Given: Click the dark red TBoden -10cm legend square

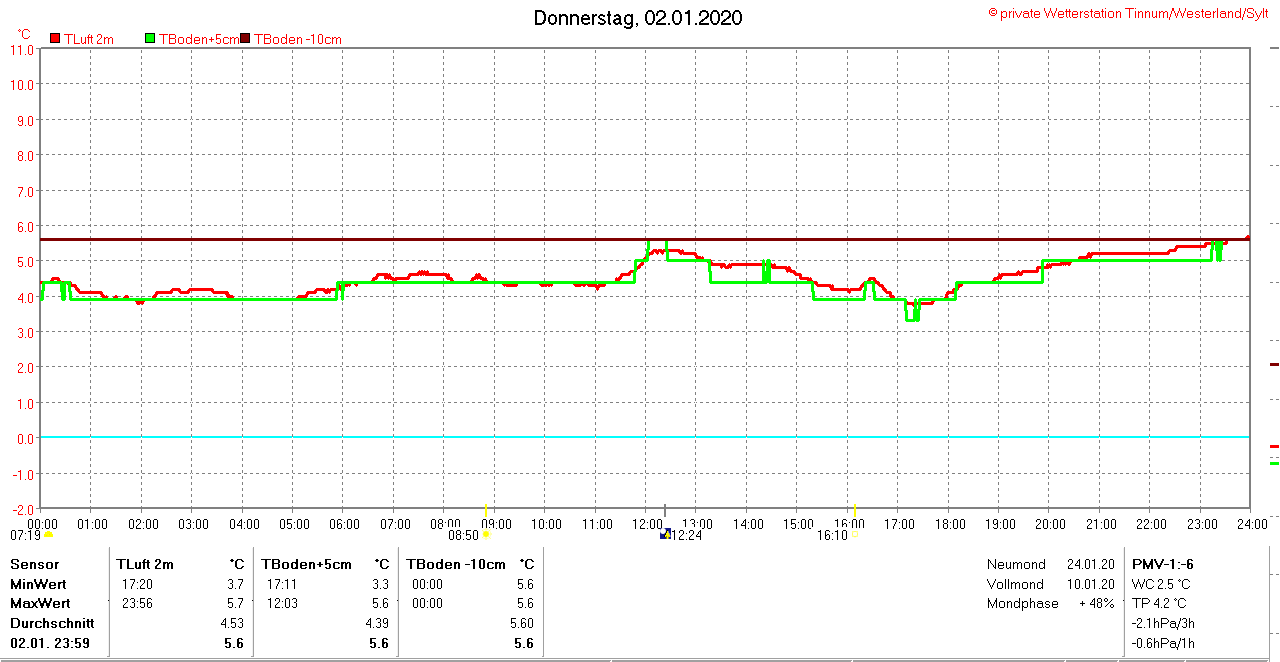Looking at the screenshot, I should tap(245, 39).
